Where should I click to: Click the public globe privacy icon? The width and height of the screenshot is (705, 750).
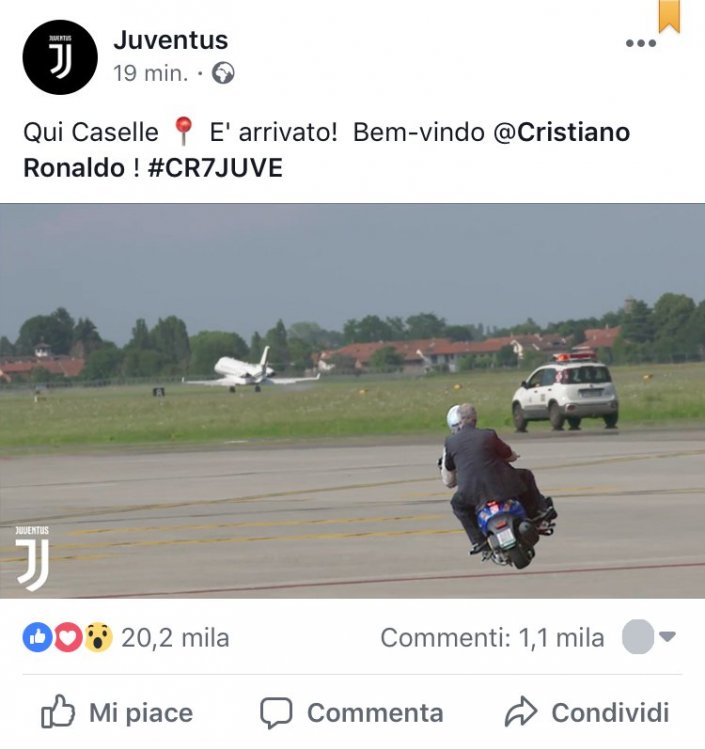[223, 73]
